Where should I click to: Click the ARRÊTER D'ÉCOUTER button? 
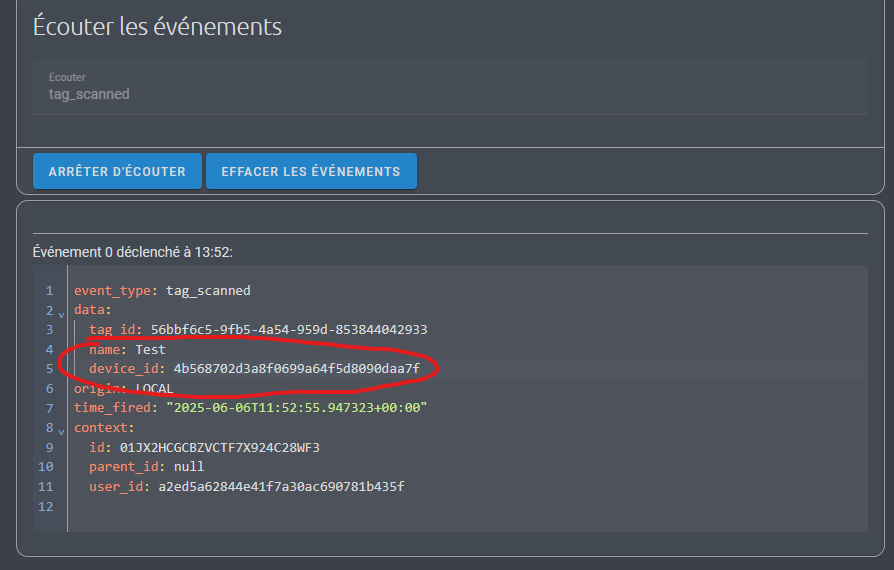(x=117, y=171)
